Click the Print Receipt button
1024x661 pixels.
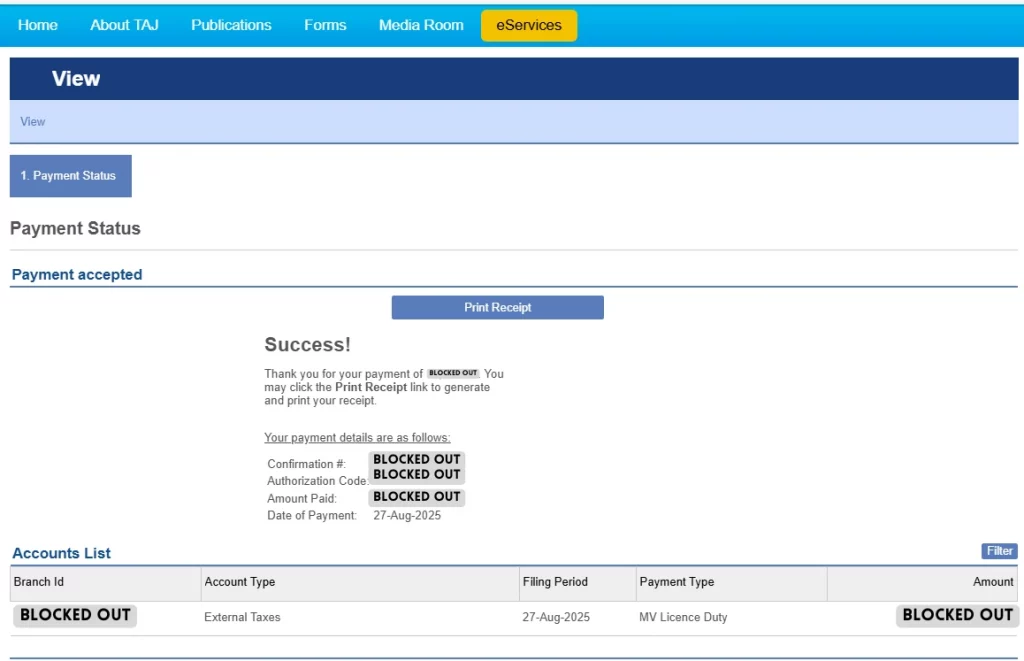pos(497,308)
